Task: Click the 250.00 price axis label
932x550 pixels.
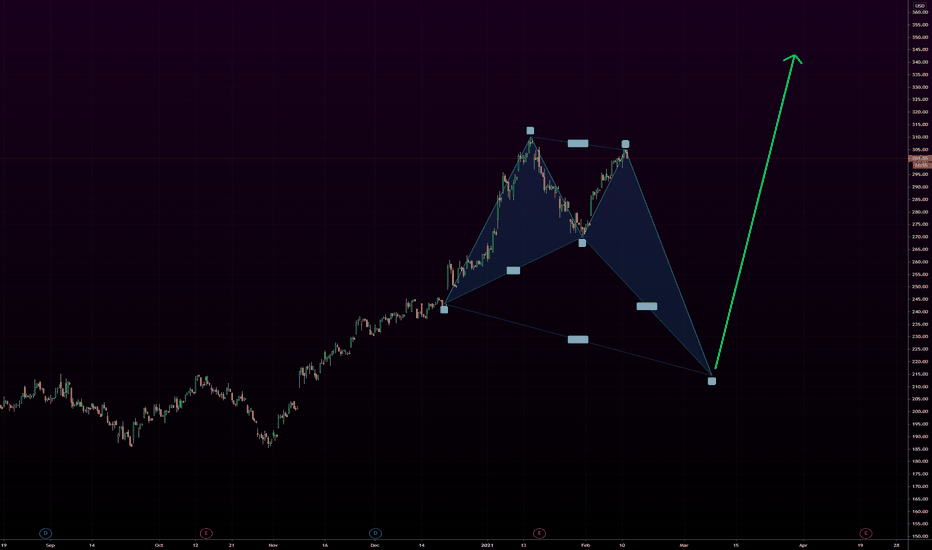Action: click(x=920, y=287)
